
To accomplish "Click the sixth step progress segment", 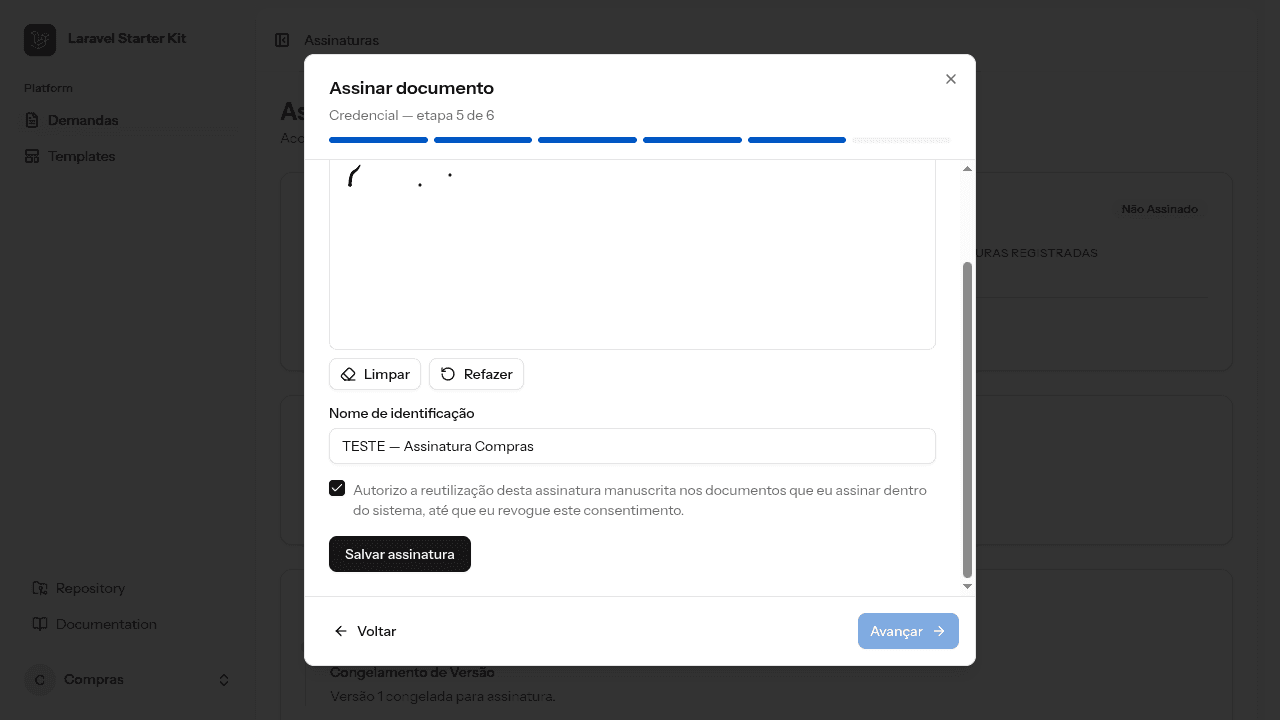I will (902, 140).
